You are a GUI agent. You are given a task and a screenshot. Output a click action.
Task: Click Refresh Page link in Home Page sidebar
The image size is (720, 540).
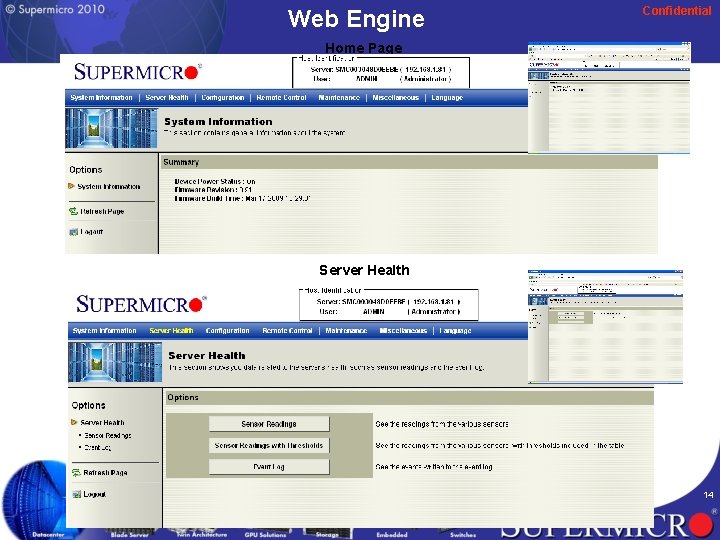coord(102,211)
